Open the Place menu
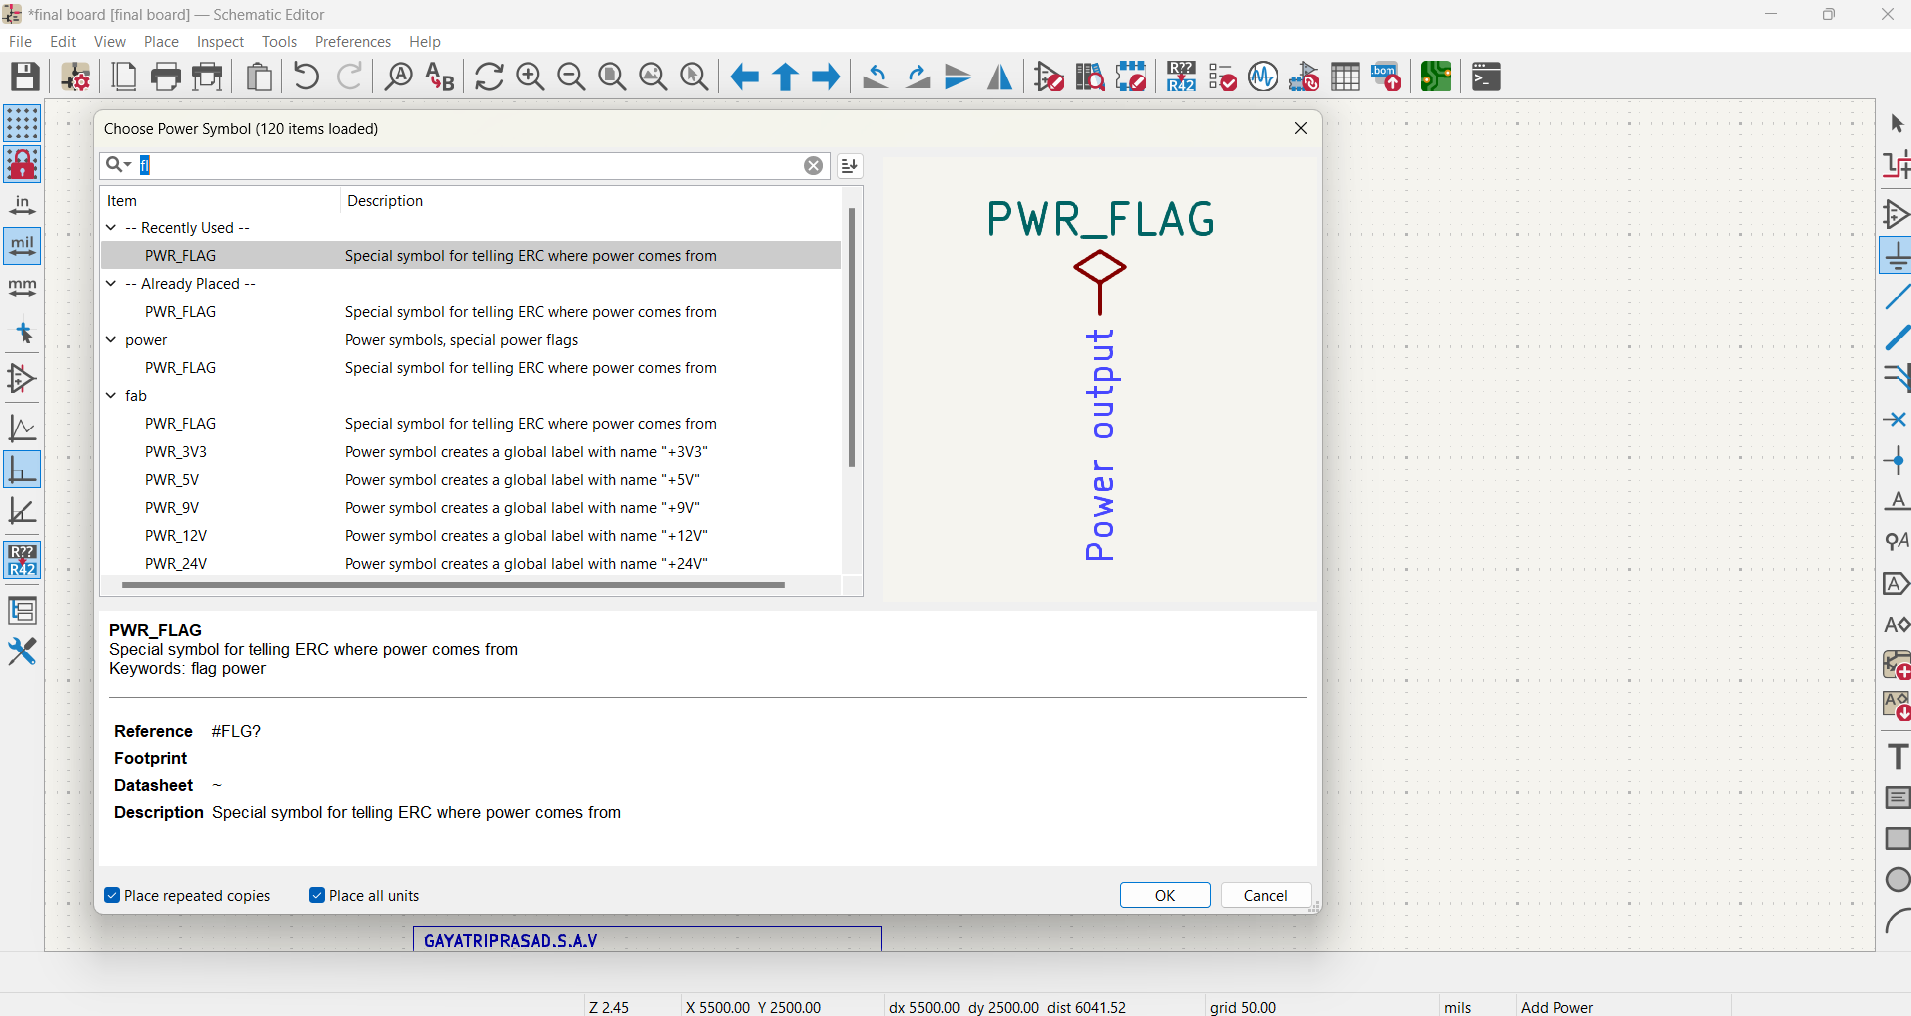1911x1016 pixels. (x=161, y=42)
